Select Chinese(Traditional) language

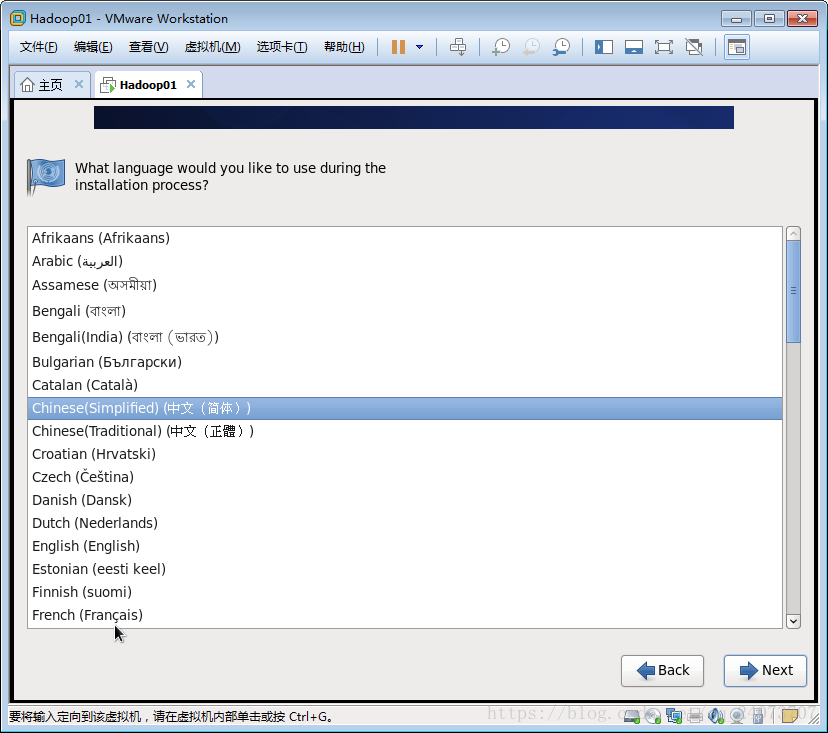404,431
